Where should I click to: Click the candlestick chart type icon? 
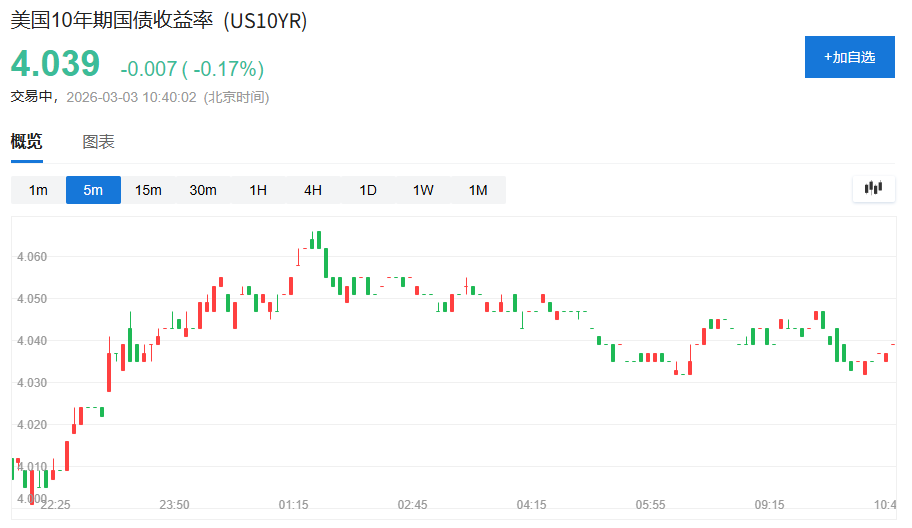pyautogui.click(x=874, y=188)
